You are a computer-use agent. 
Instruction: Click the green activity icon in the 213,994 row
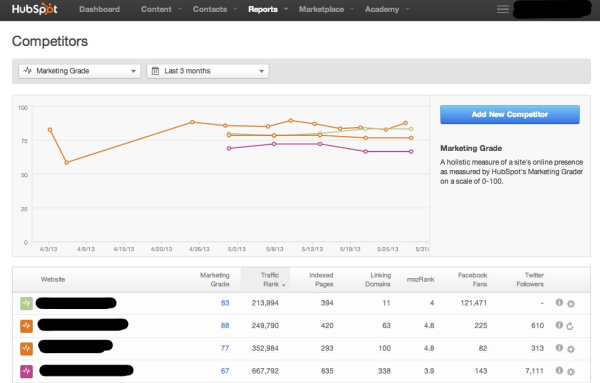[26, 303]
